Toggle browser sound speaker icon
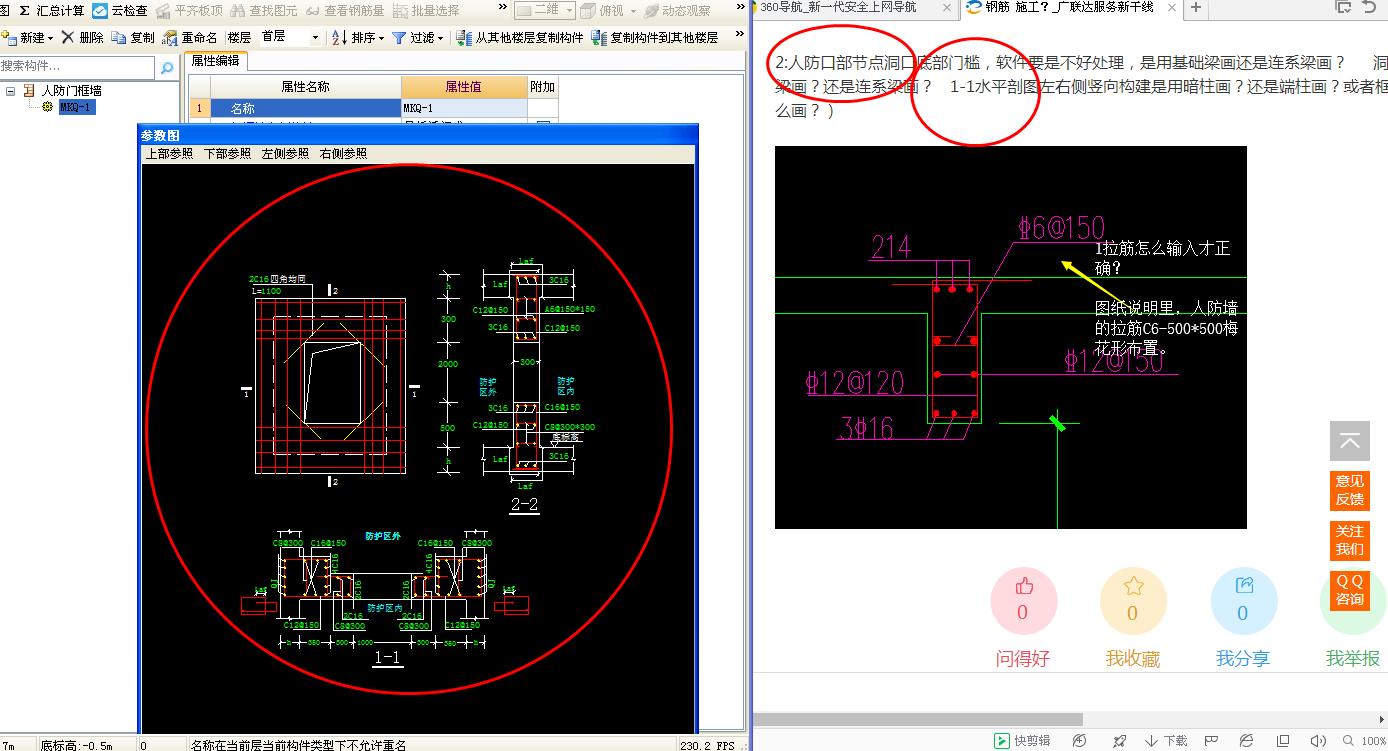The image size is (1388, 751). pyautogui.click(x=1318, y=741)
